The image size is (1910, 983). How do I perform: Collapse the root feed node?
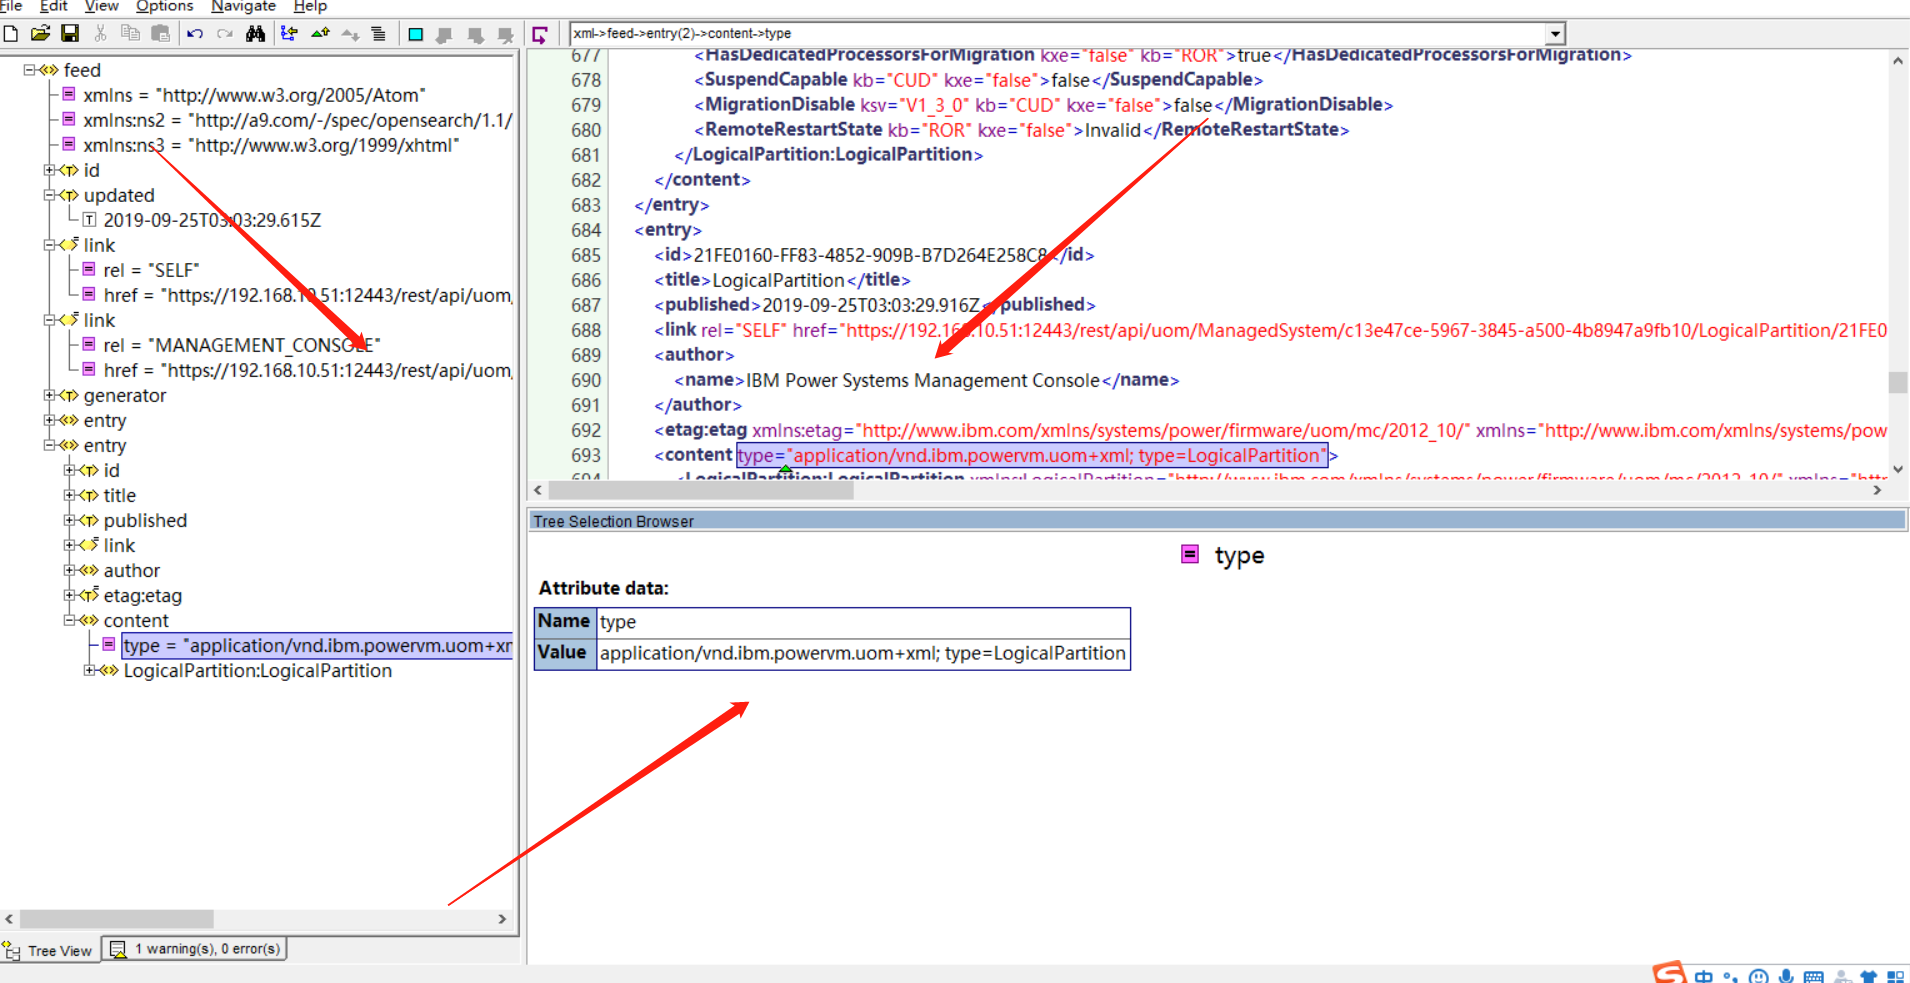[29, 70]
